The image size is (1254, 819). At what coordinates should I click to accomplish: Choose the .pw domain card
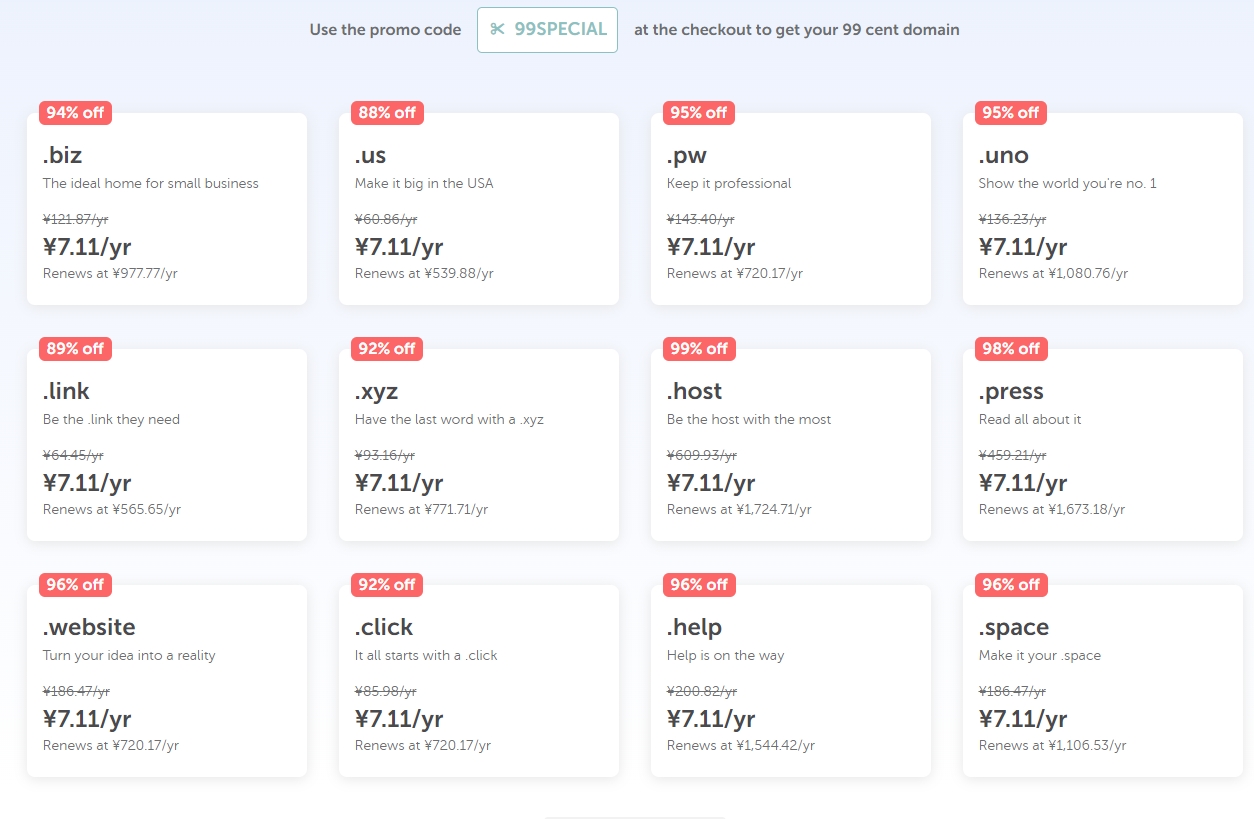coord(790,209)
